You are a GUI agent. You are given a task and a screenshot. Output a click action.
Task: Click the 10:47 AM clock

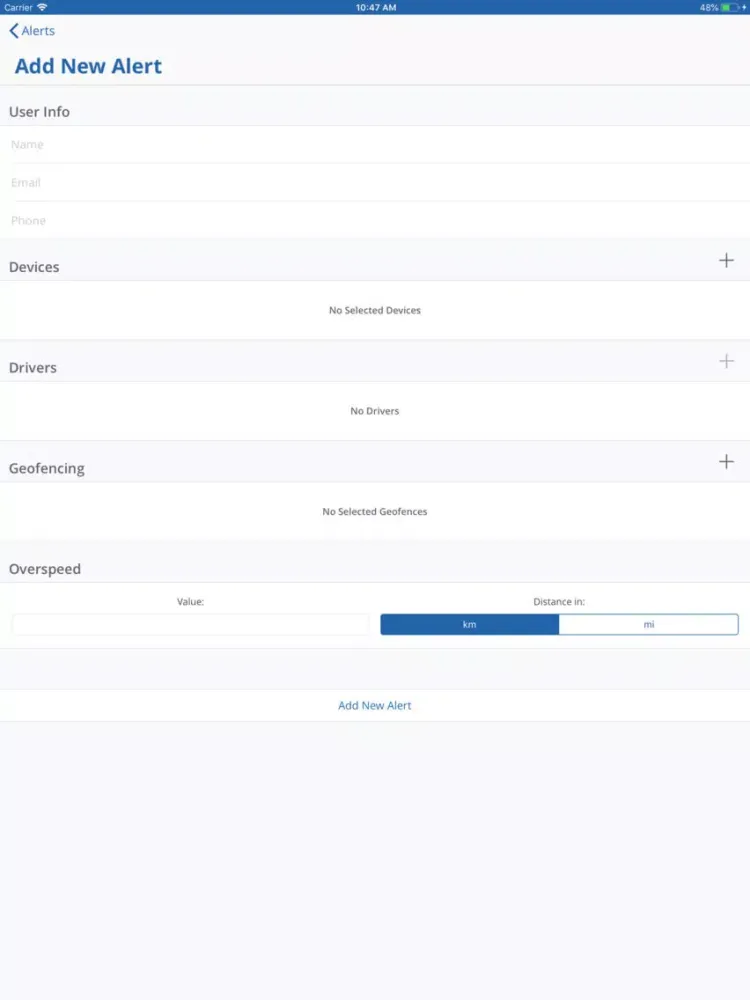coord(376,8)
